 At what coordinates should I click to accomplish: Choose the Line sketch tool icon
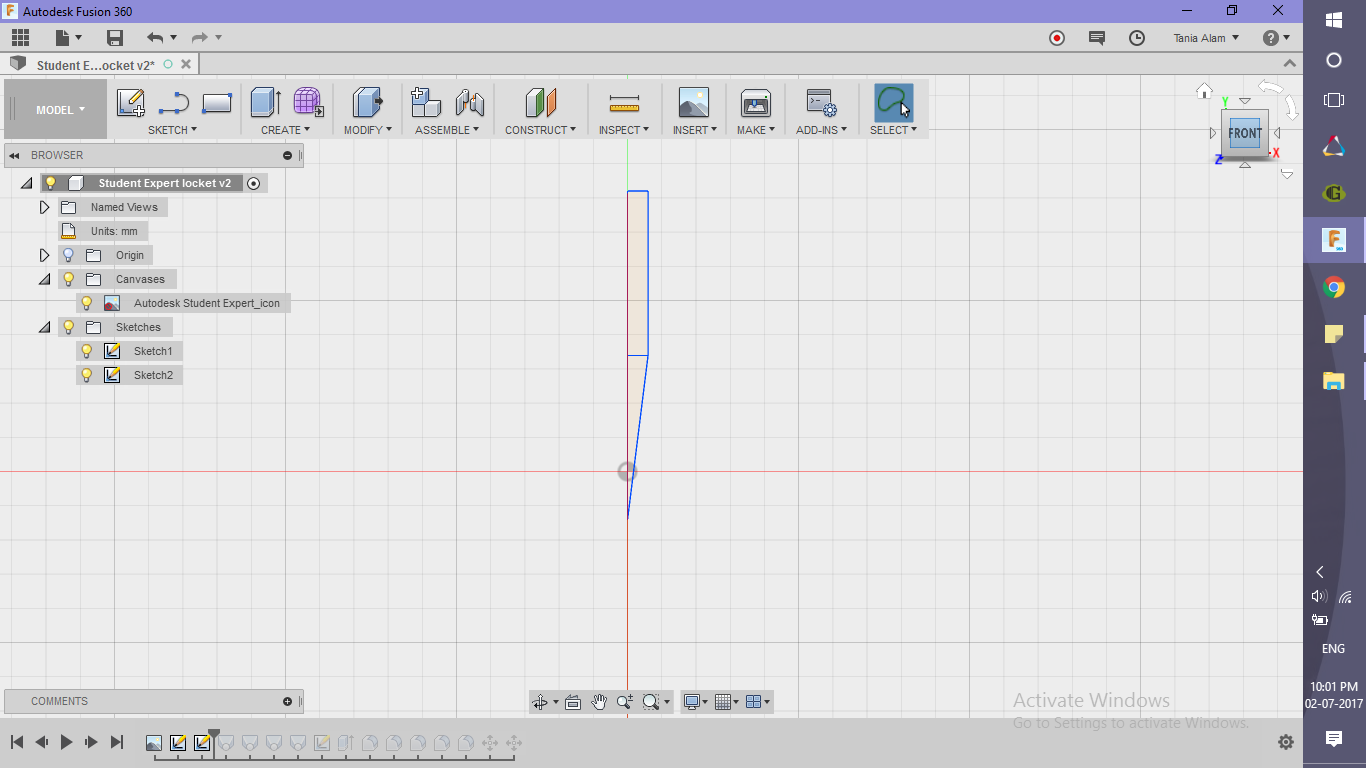pyautogui.click(x=174, y=103)
